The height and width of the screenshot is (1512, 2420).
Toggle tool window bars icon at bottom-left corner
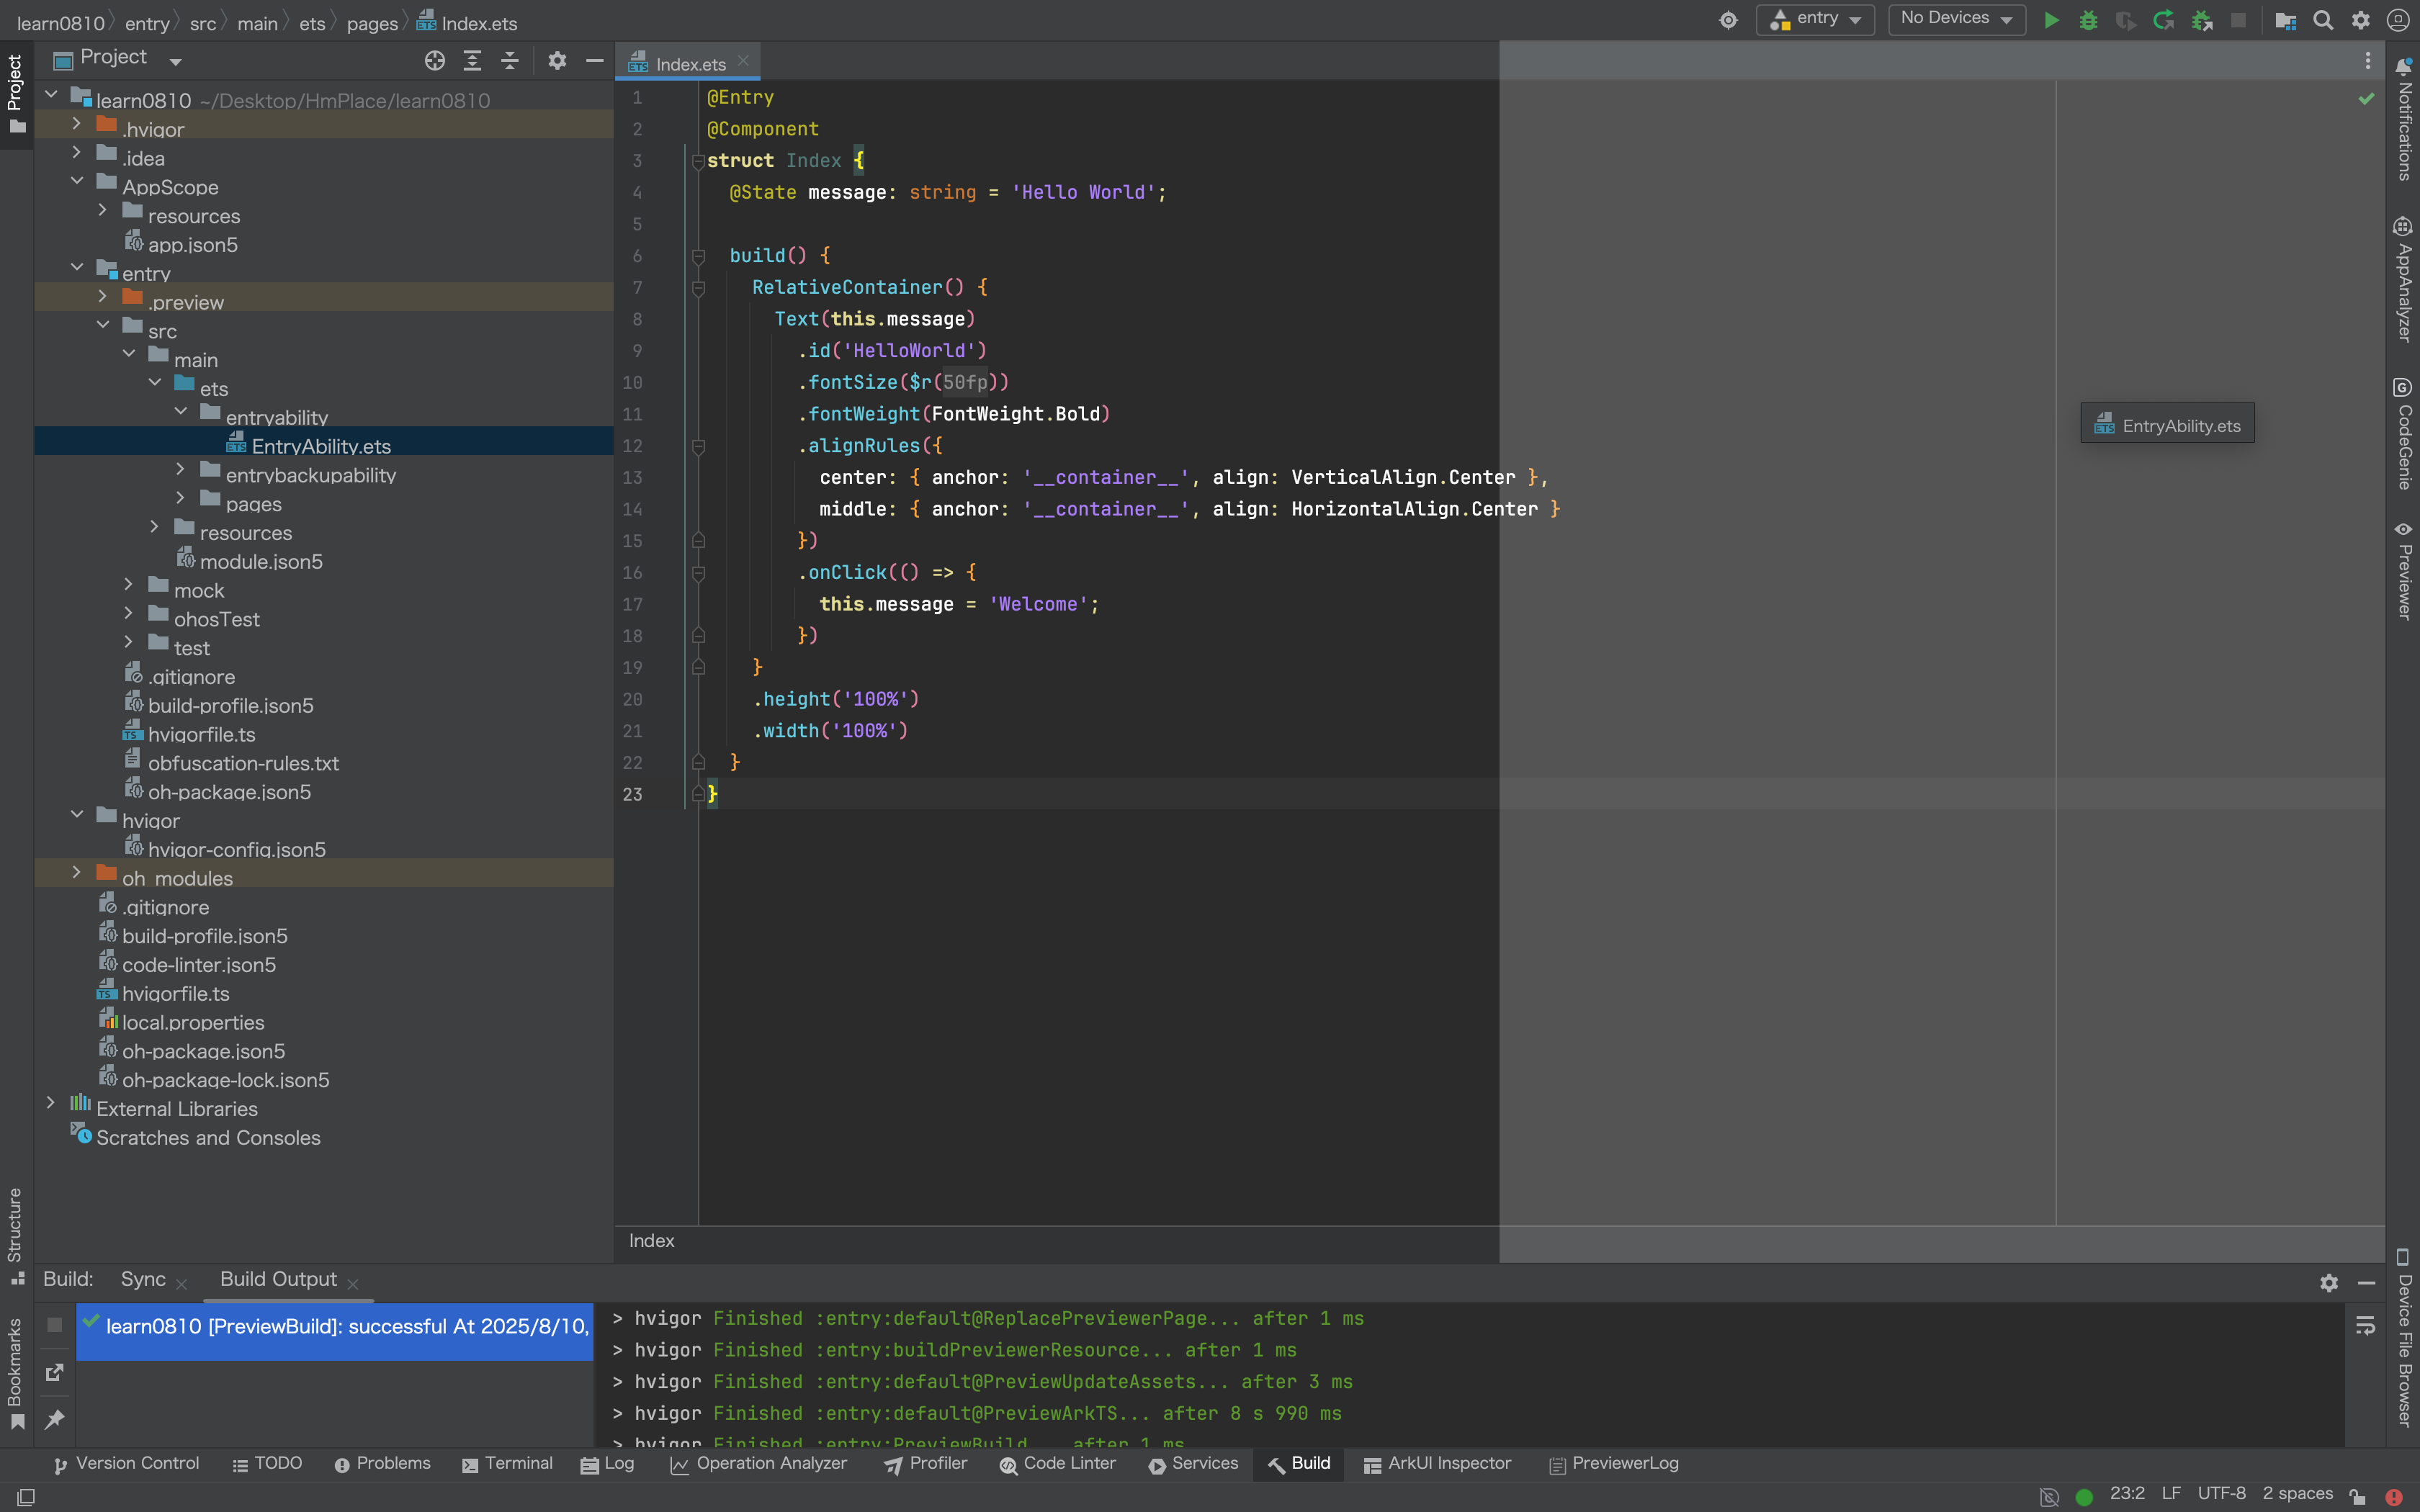[x=27, y=1496]
